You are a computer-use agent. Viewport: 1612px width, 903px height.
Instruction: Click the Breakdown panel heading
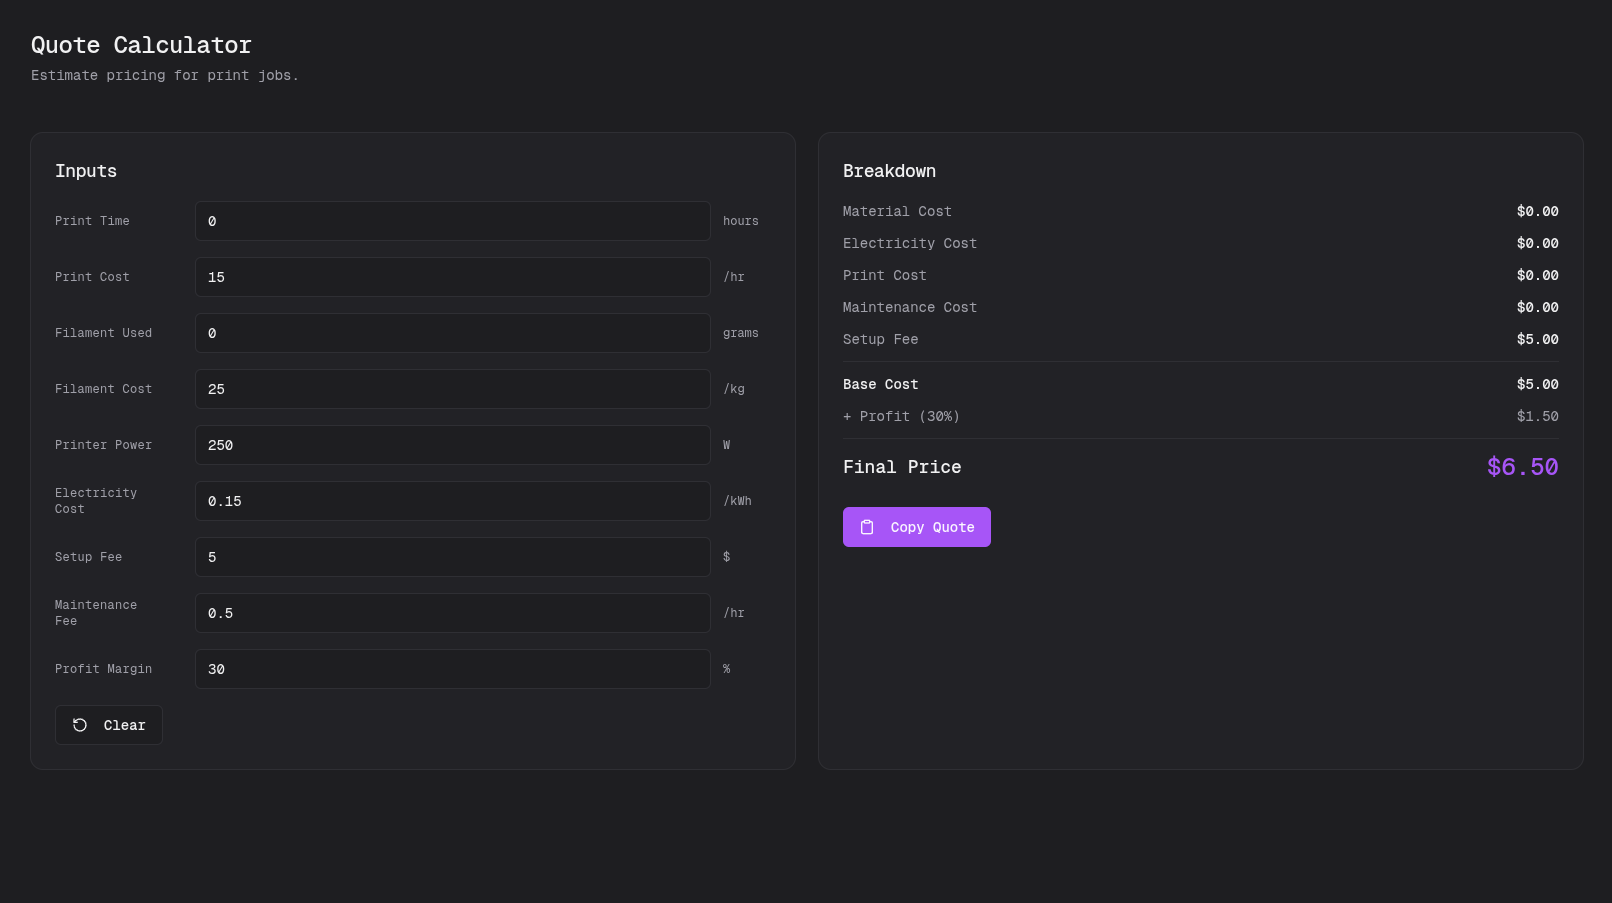tap(889, 171)
